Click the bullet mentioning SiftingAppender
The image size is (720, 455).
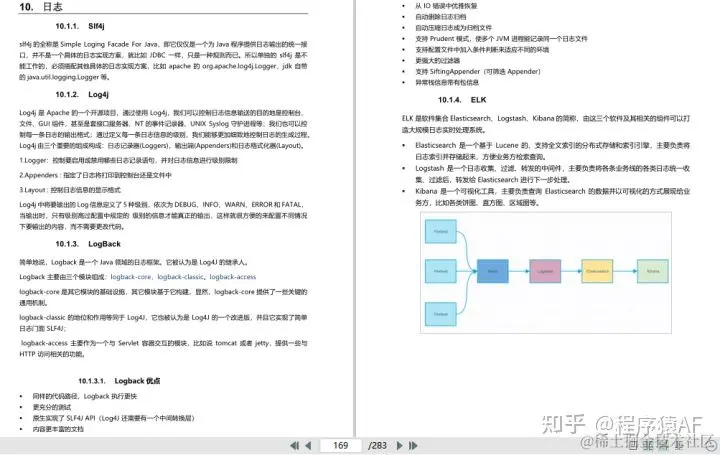(478, 71)
